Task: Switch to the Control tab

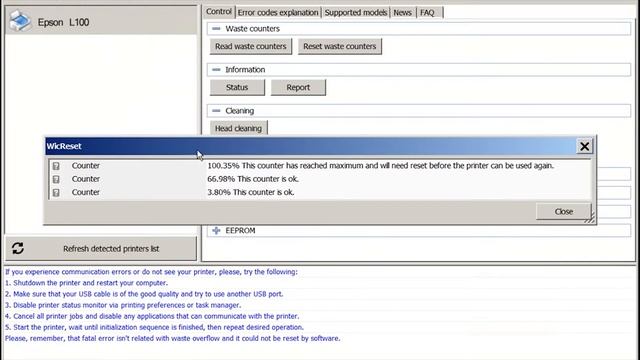Action: point(219,12)
